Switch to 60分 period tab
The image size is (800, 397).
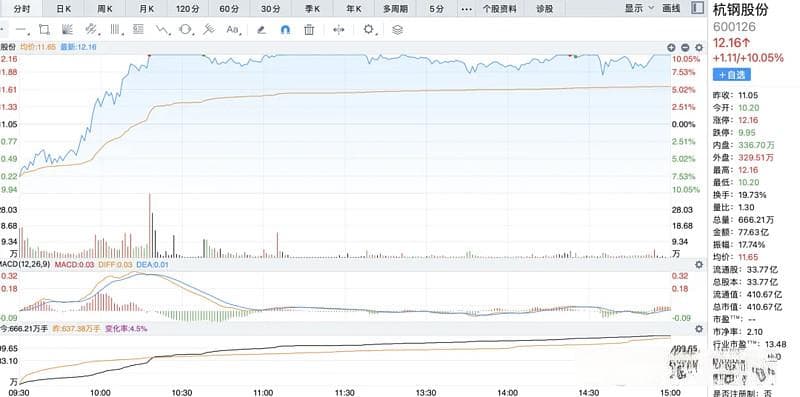click(229, 9)
